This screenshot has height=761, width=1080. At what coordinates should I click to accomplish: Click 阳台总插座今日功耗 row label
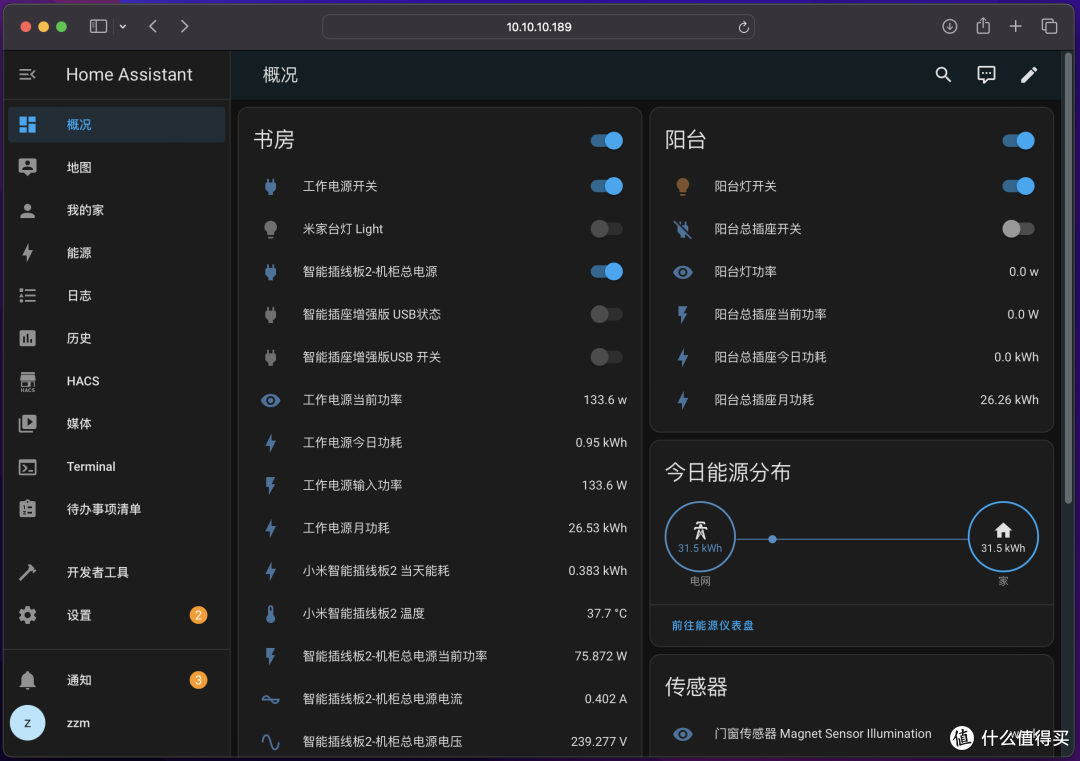click(770, 357)
